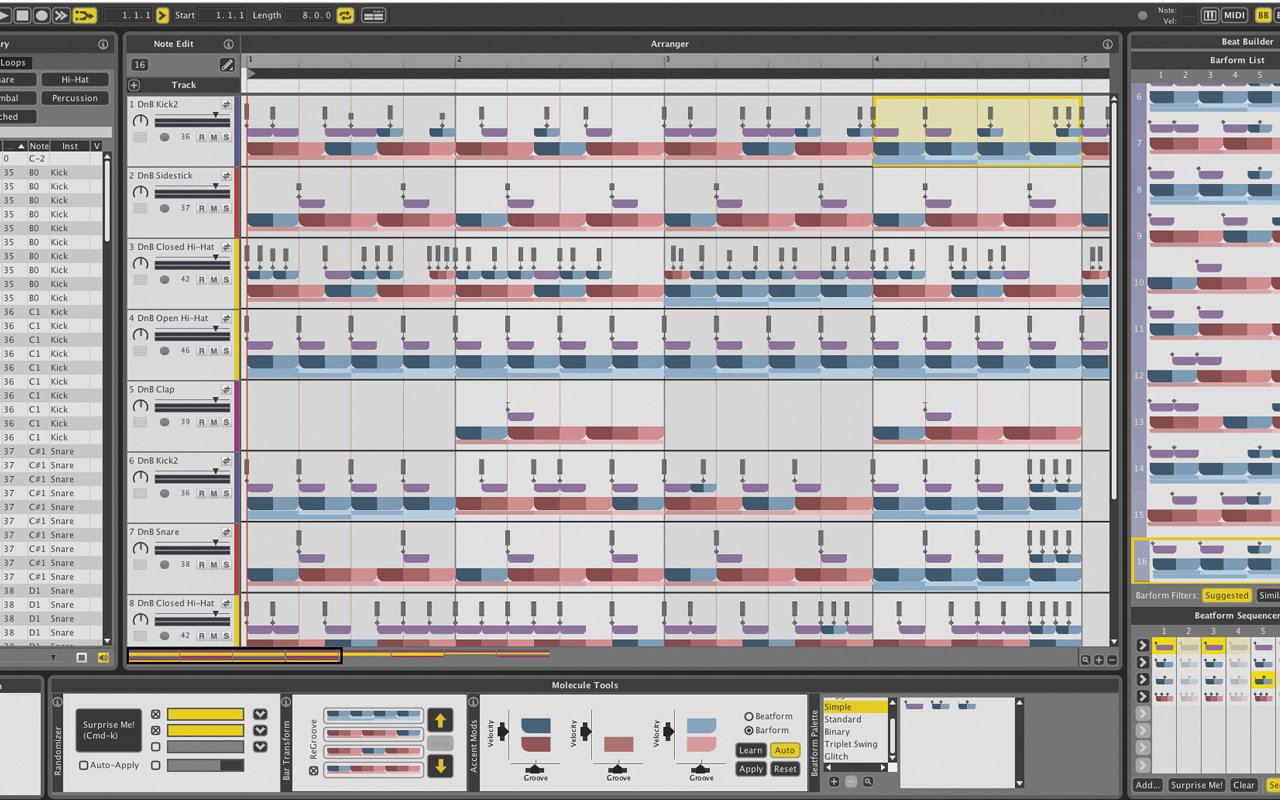1280x800 pixels.
Task: Click the MIDI indicator in top bar
Action: click(x=1235, y=16)
